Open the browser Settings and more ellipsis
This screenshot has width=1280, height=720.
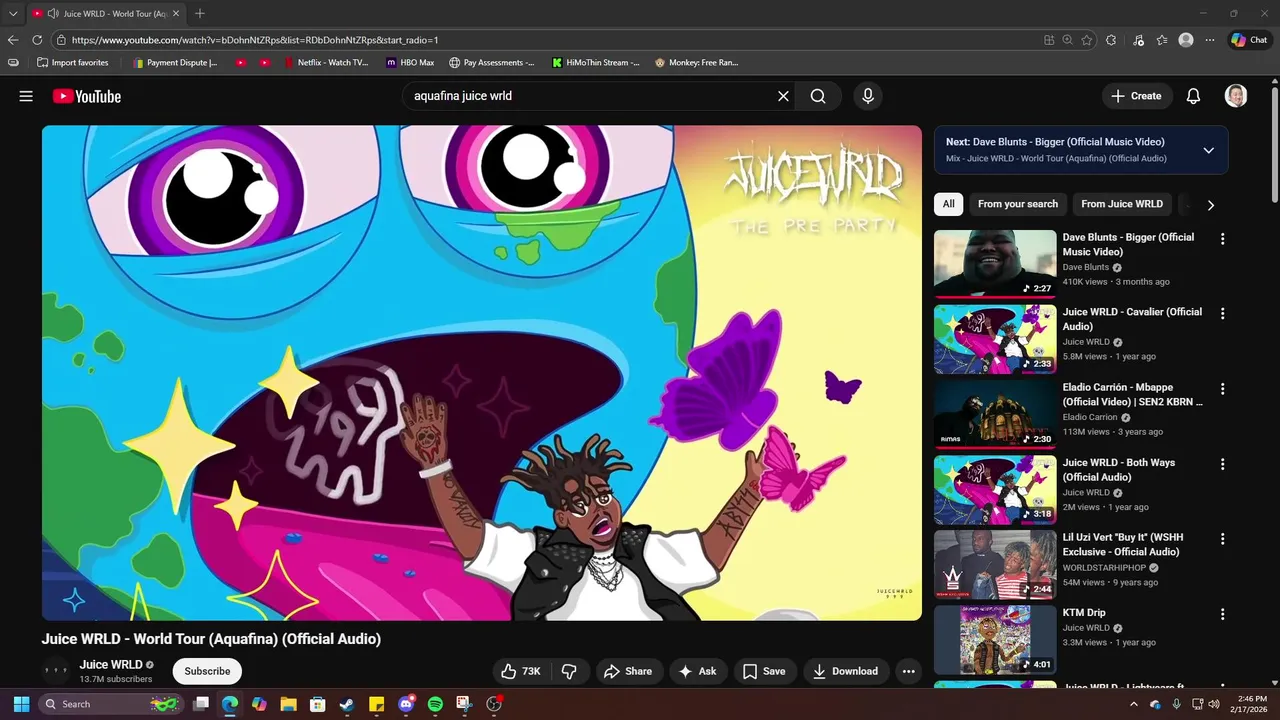pos(1210,40)
